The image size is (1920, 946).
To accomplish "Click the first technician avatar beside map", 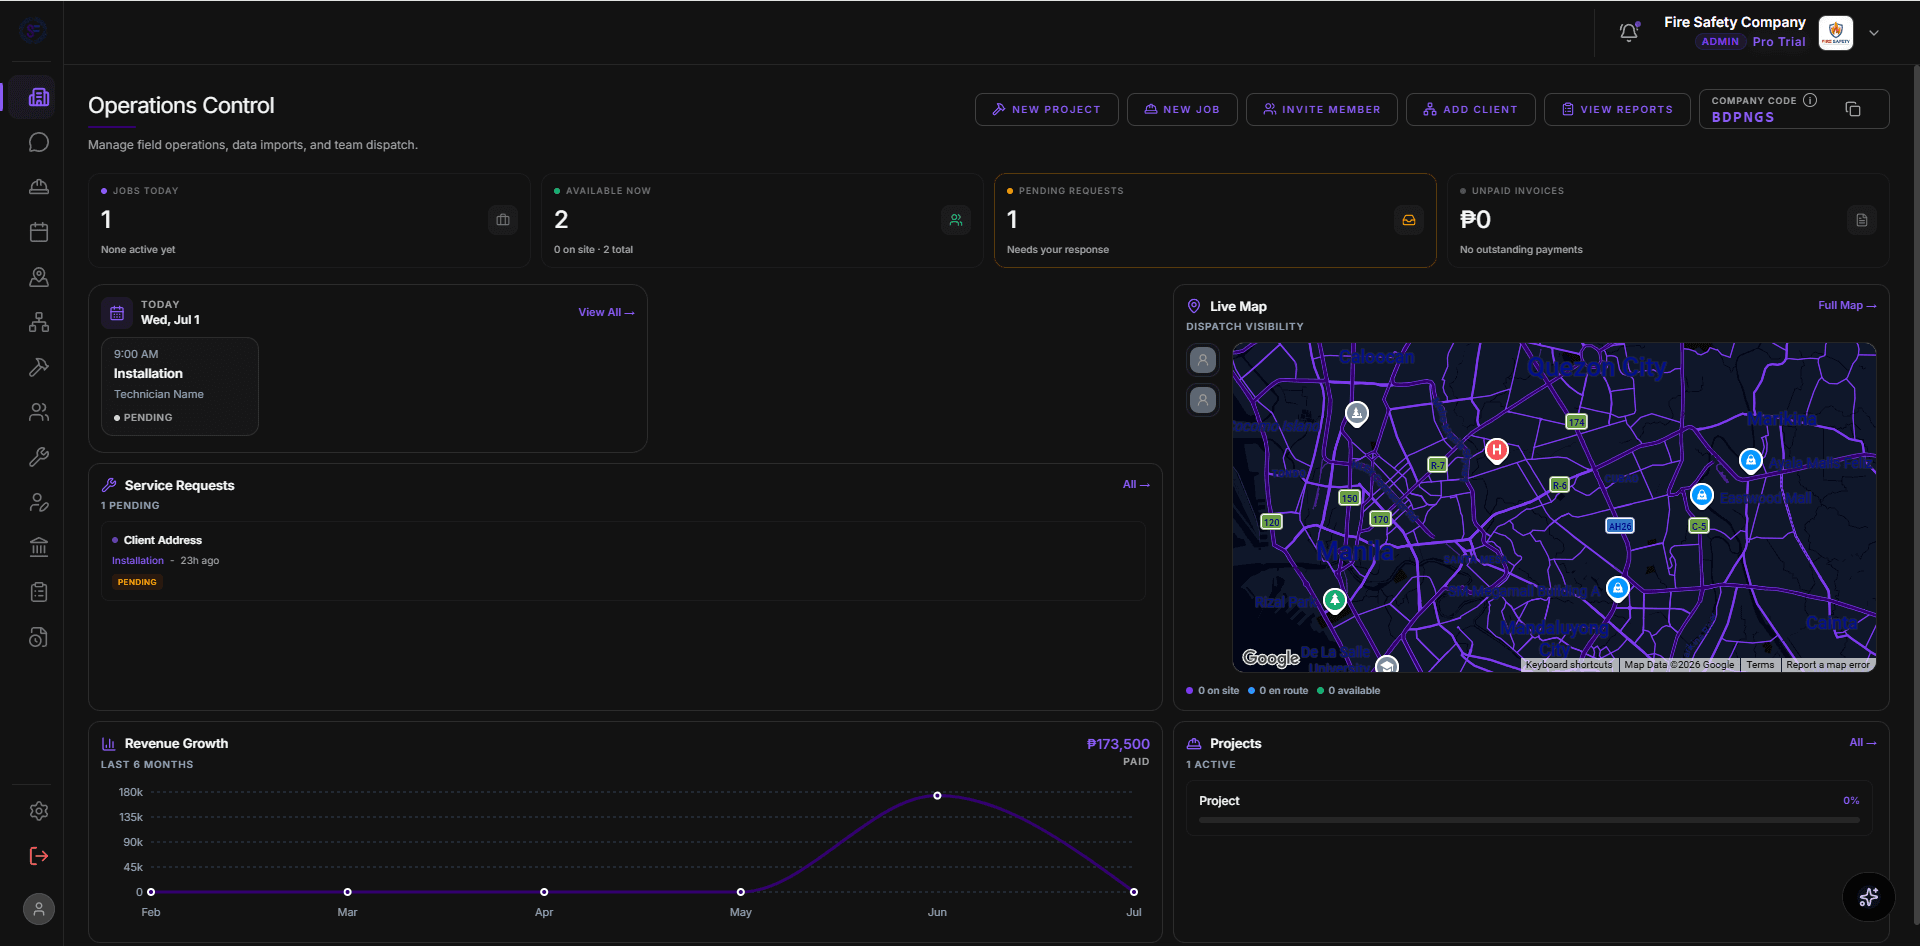I will click(1203, 359).
